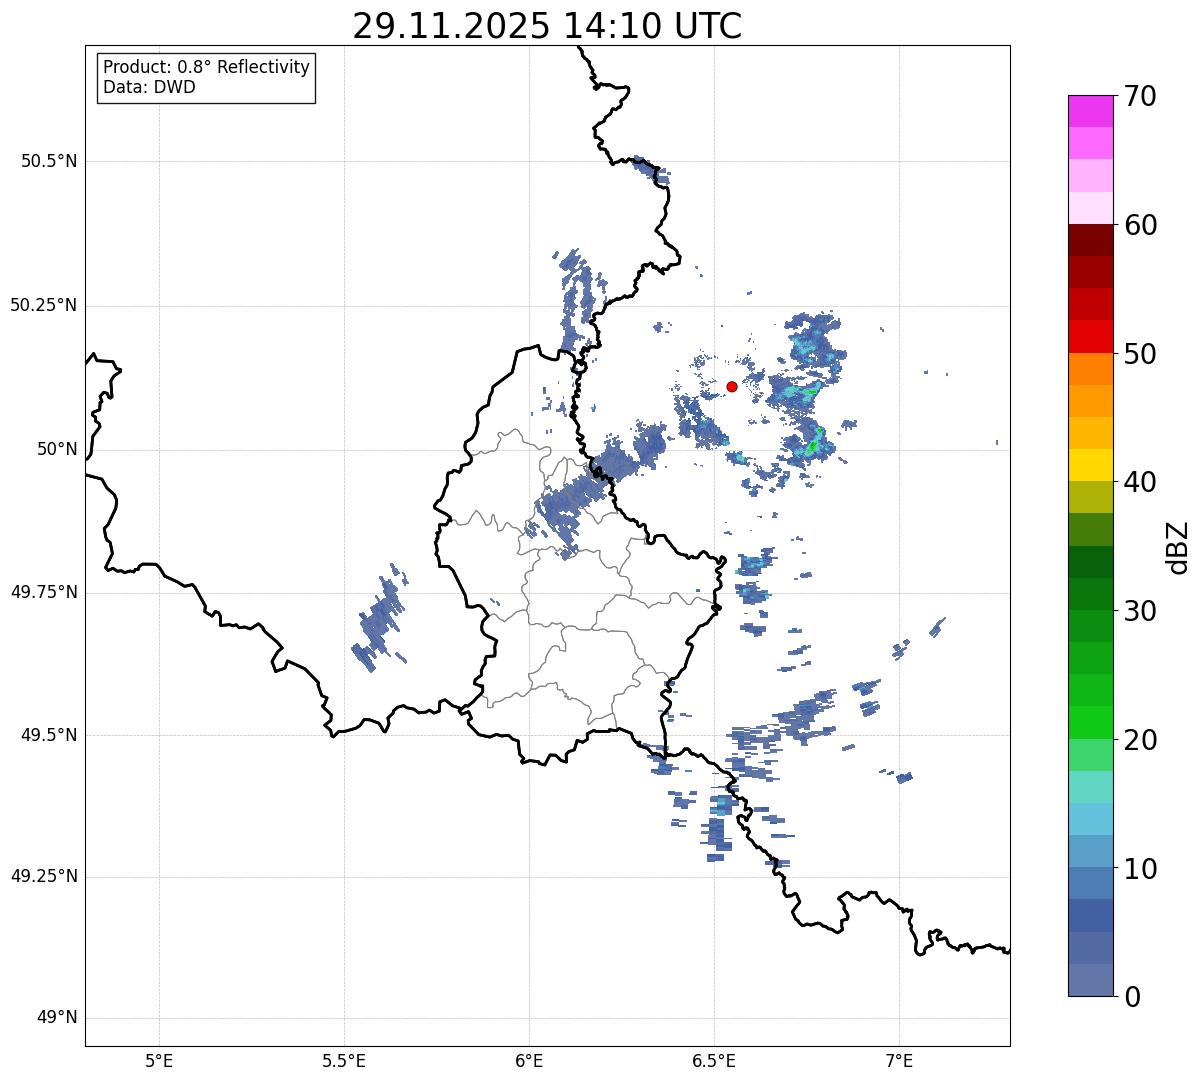Click the 49.75°N latitude axis label

coord(43,593)
